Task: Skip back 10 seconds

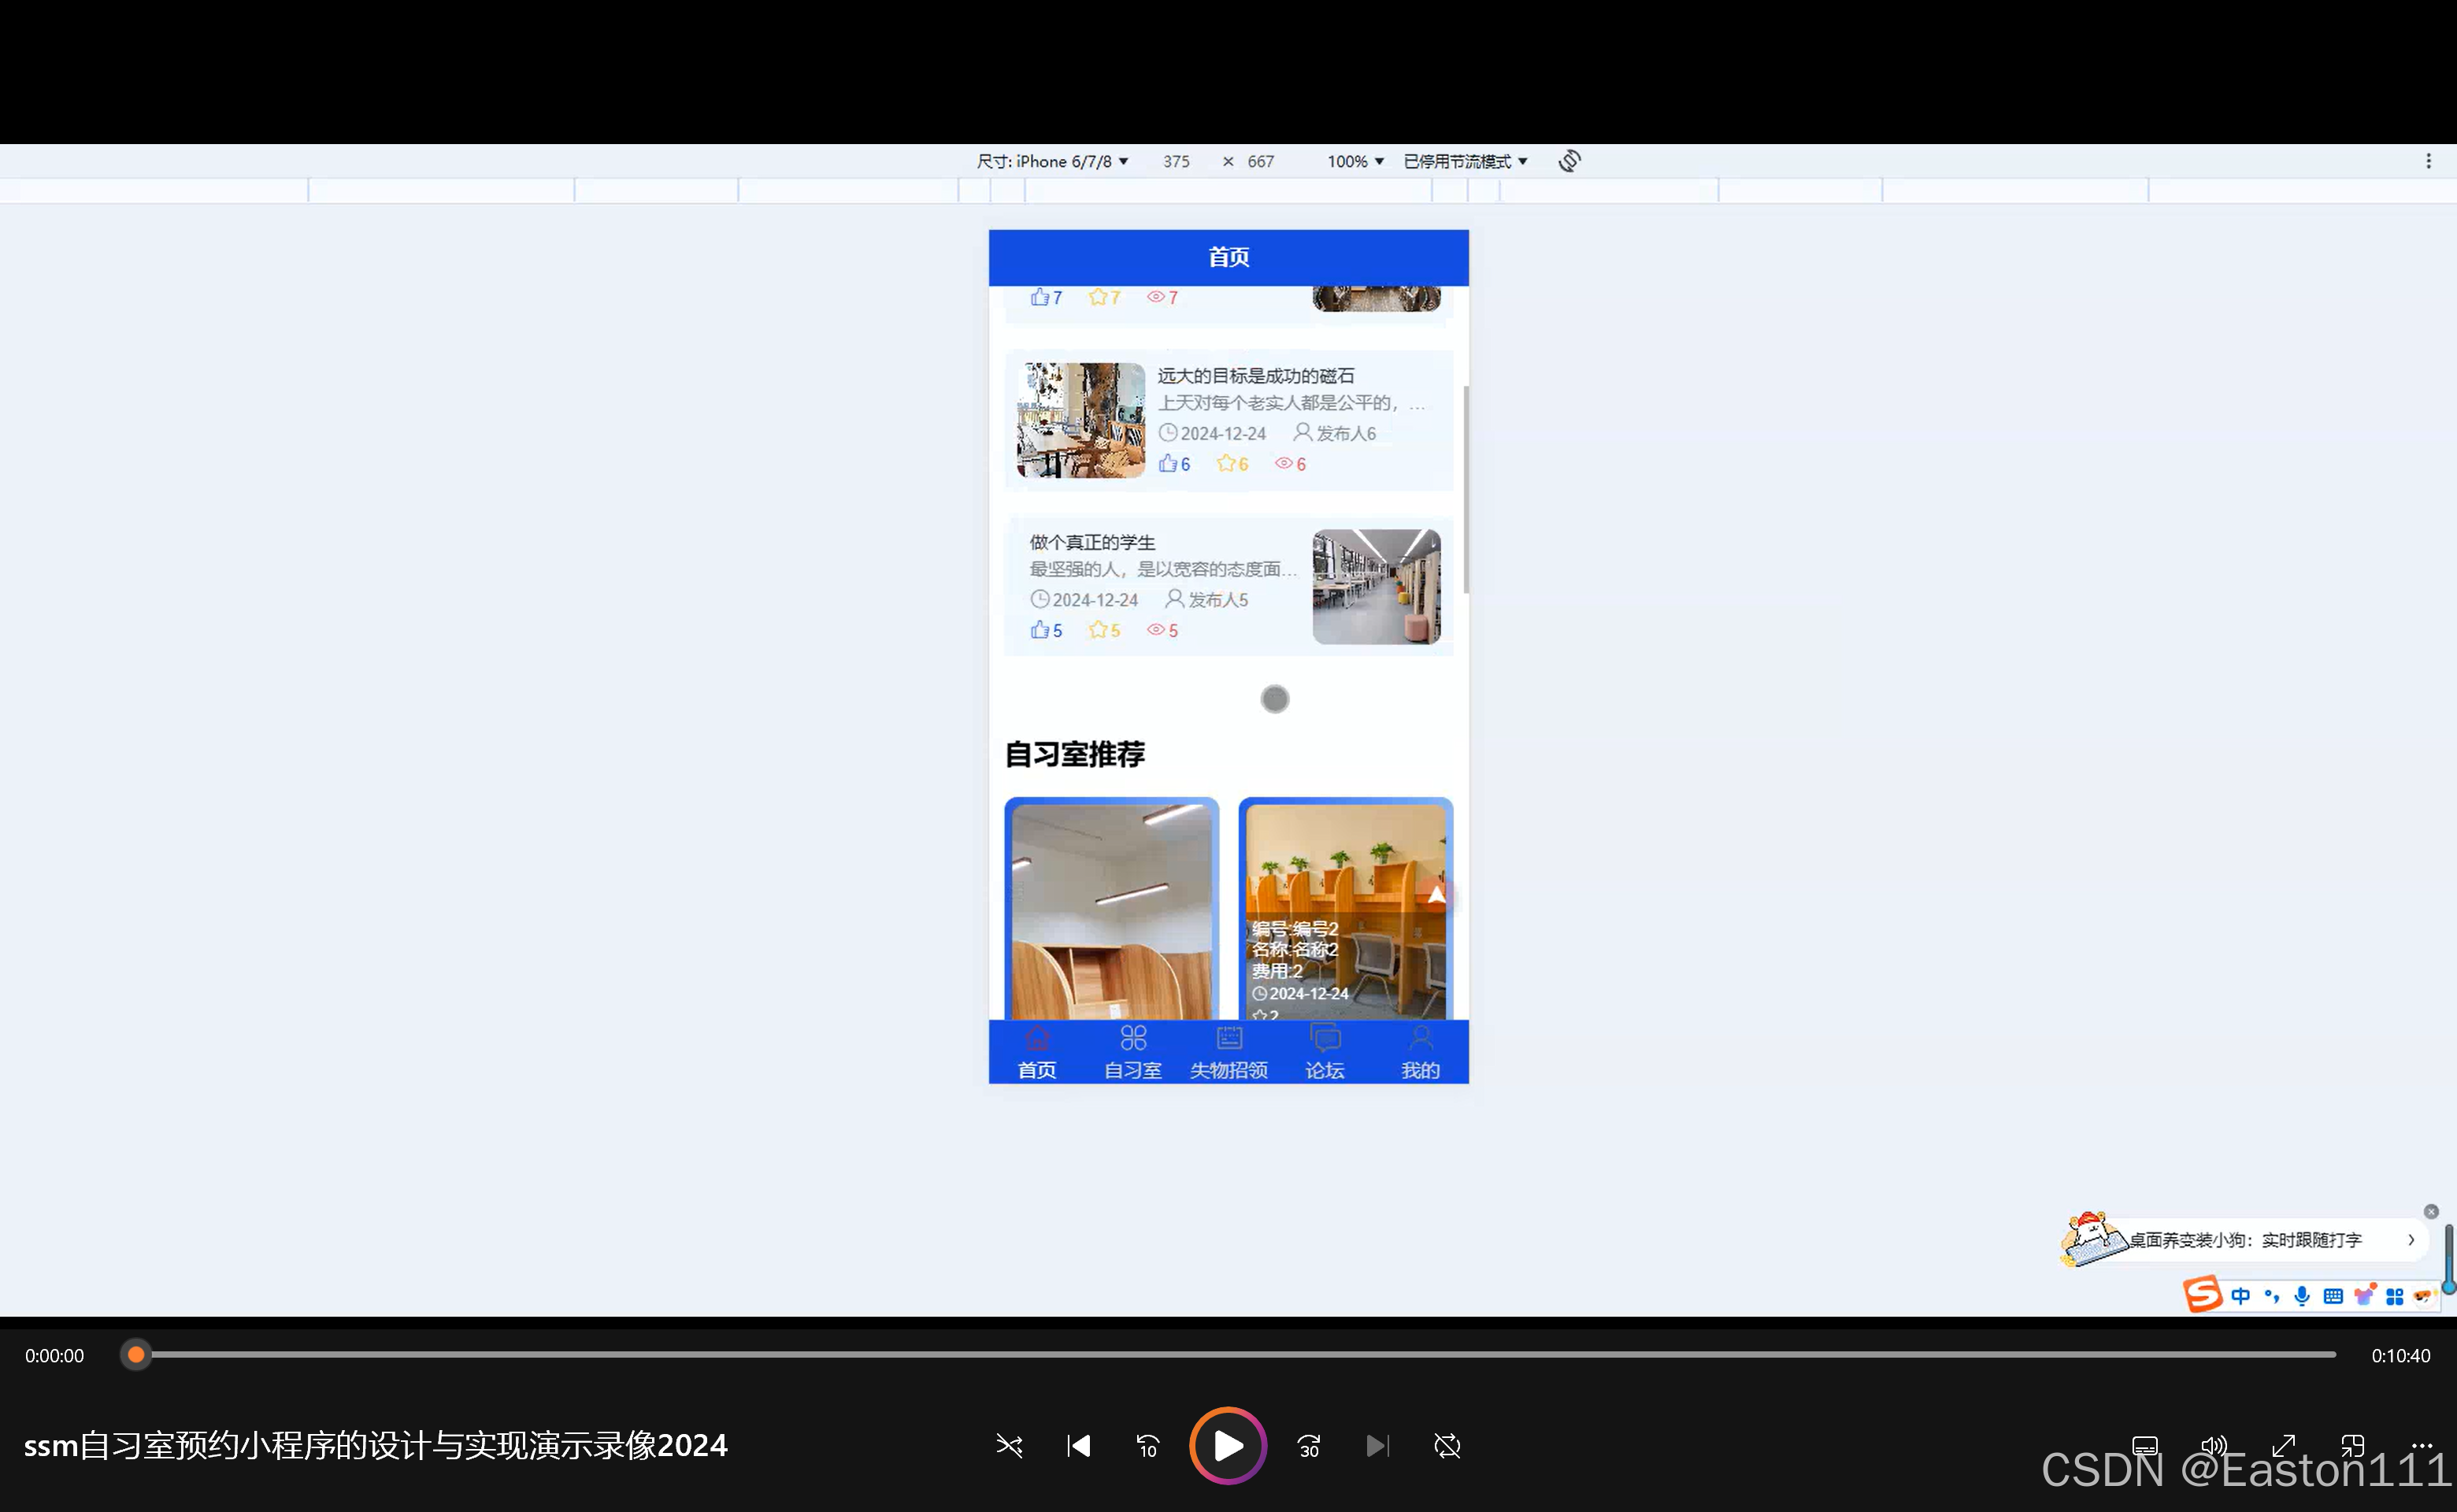Action: pos(1147,1445)
